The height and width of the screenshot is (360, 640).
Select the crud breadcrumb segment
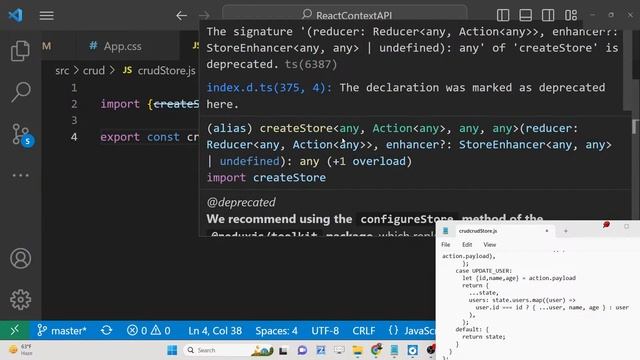pos(94,71)
